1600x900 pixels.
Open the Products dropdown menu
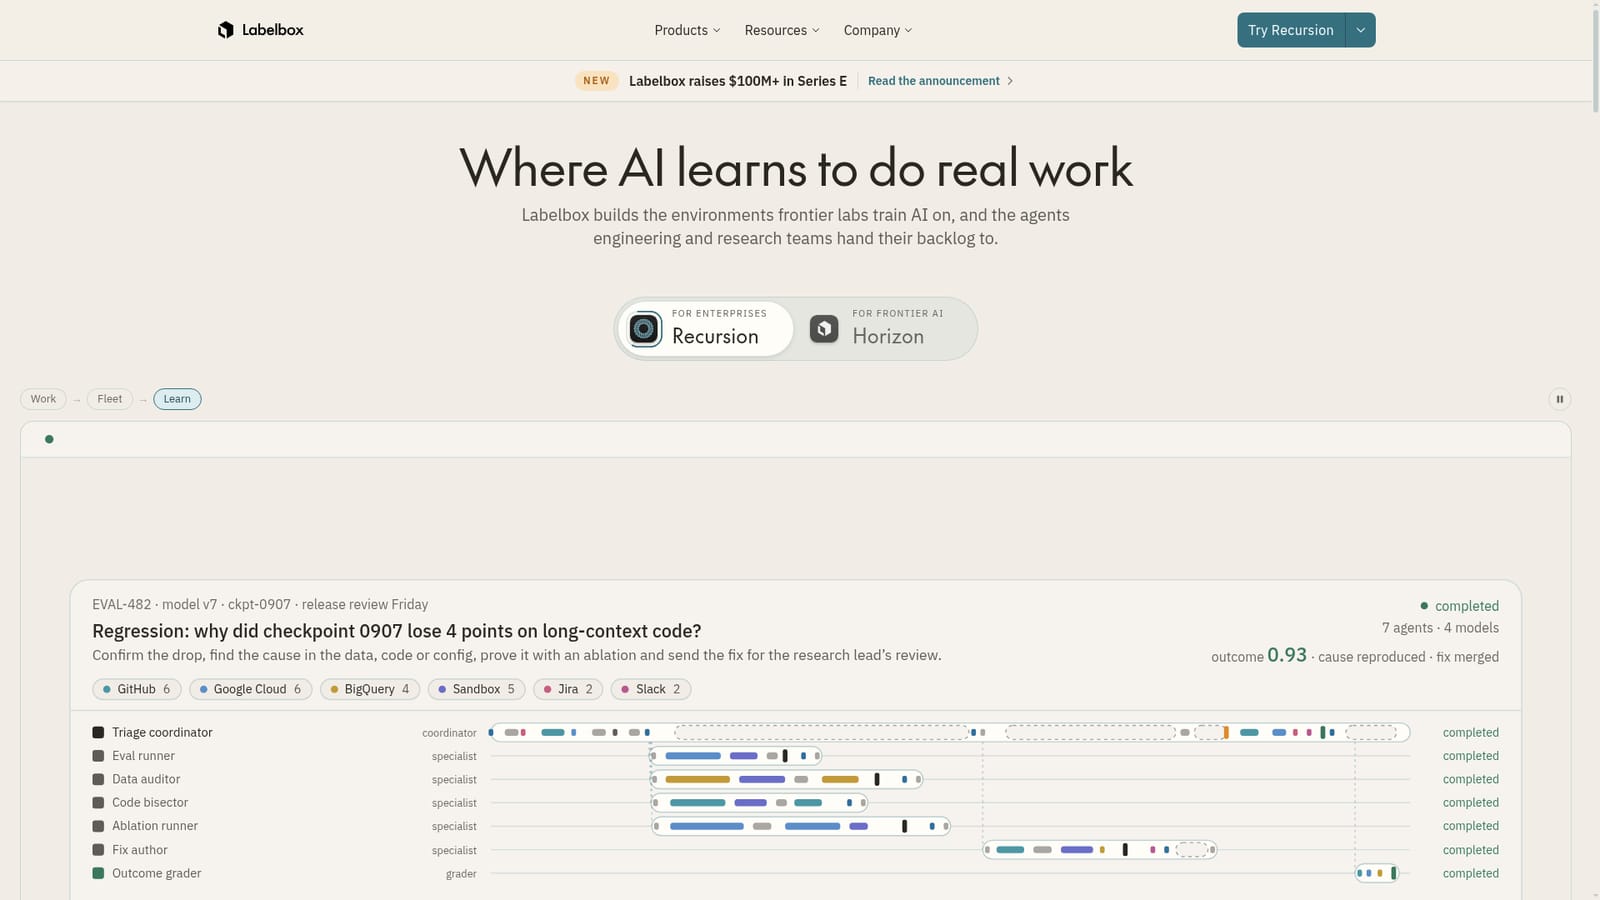(x=687, y=30)
